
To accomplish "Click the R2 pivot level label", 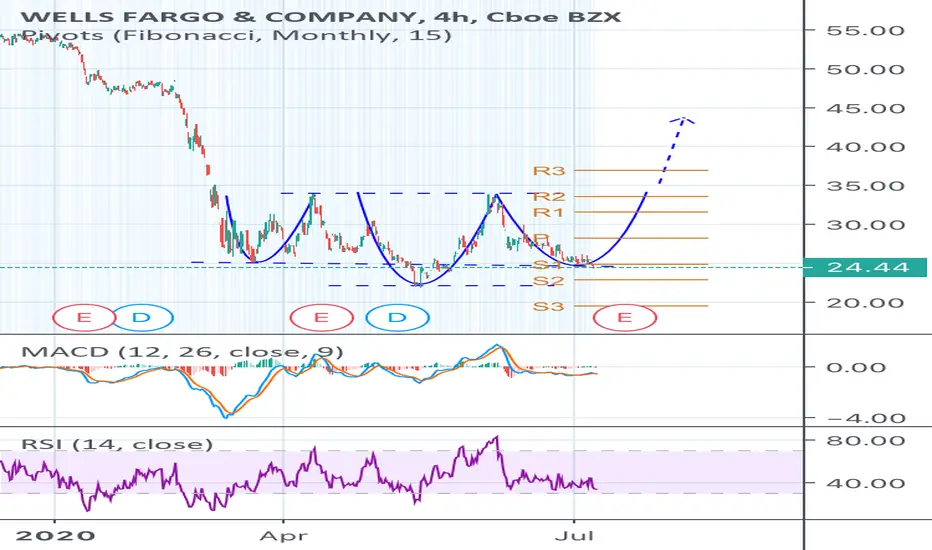I will coord(549,197).
